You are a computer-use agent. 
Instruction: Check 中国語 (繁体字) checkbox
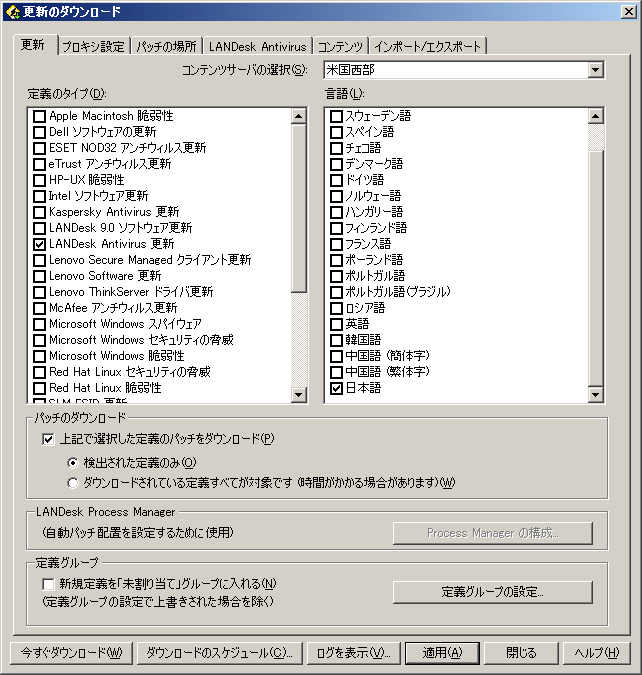[x=336, y=372]
